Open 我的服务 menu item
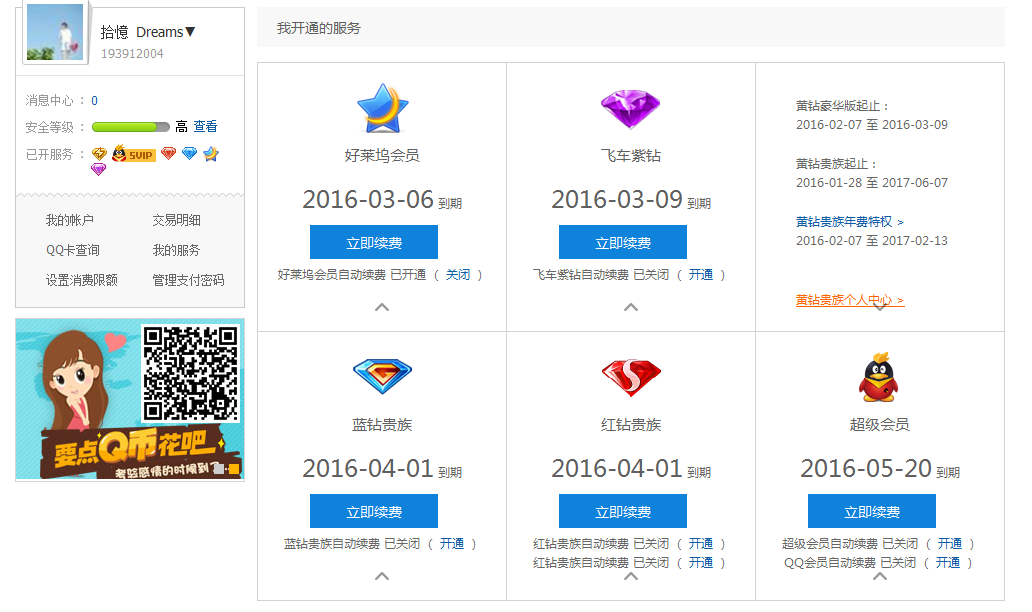The image size is (1032, 612). point(176,250)
